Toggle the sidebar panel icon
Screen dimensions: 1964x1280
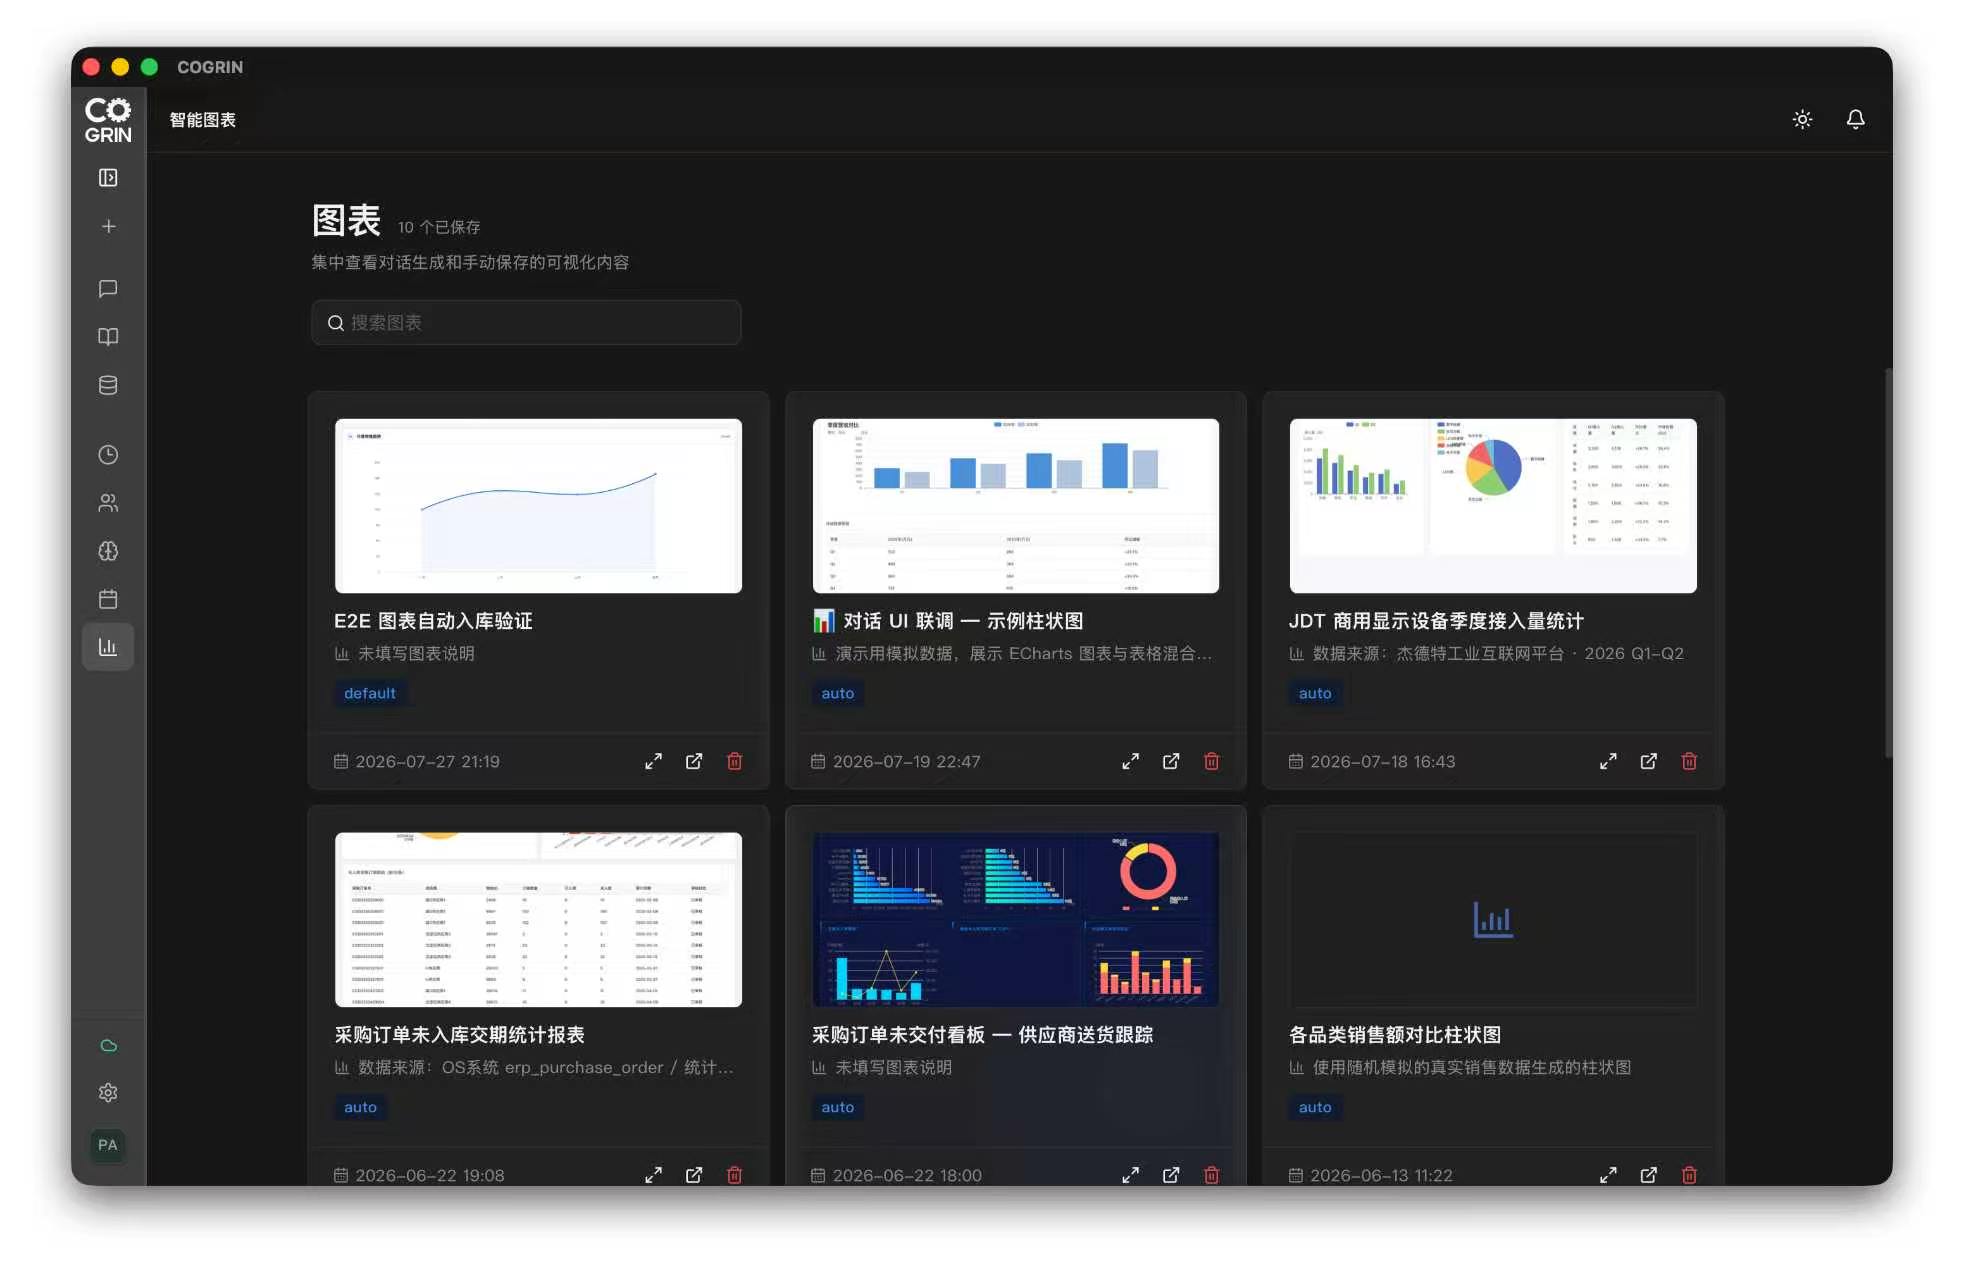tap(108, 178)
